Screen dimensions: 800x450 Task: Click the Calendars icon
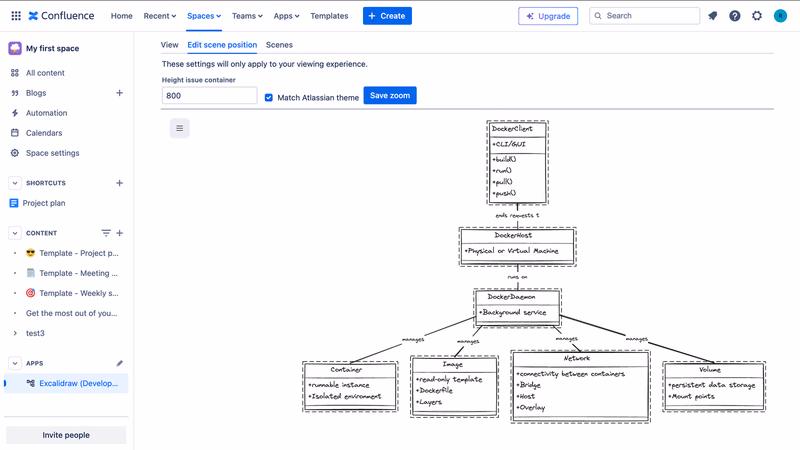coord(15,133)
